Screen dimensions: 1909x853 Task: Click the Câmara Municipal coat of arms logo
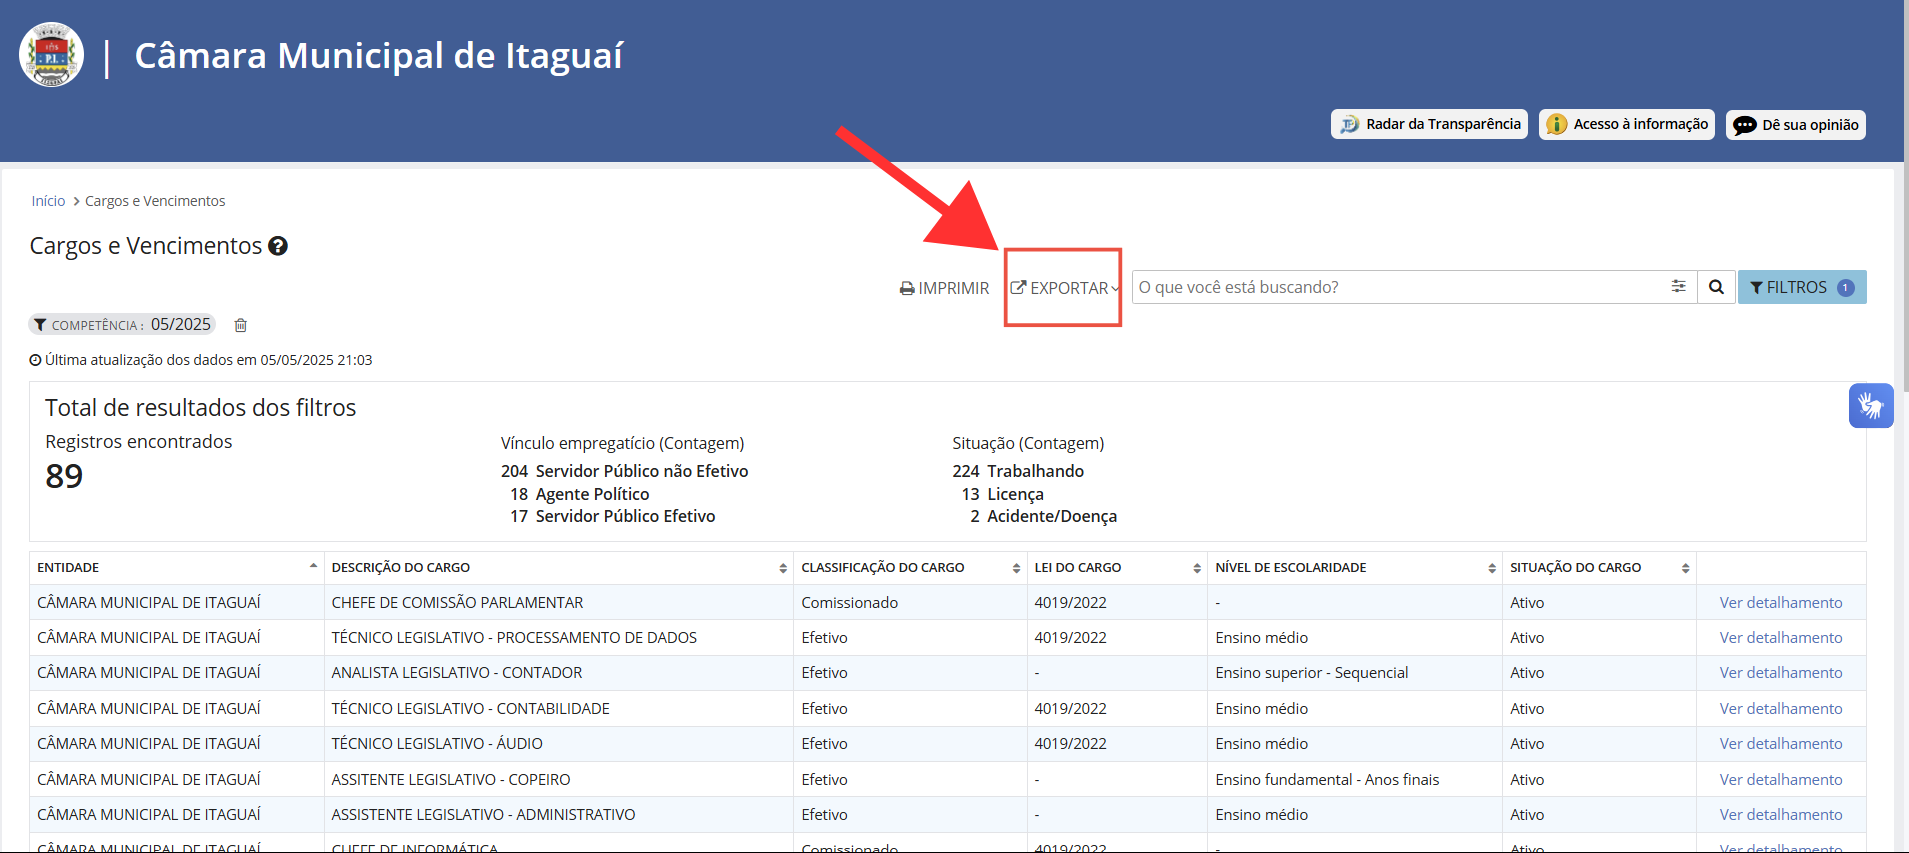click(51, 55)
